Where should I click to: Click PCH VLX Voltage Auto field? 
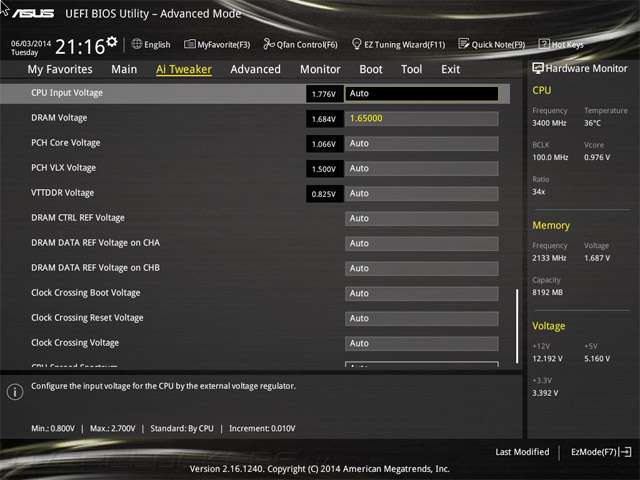click(422, 168)
